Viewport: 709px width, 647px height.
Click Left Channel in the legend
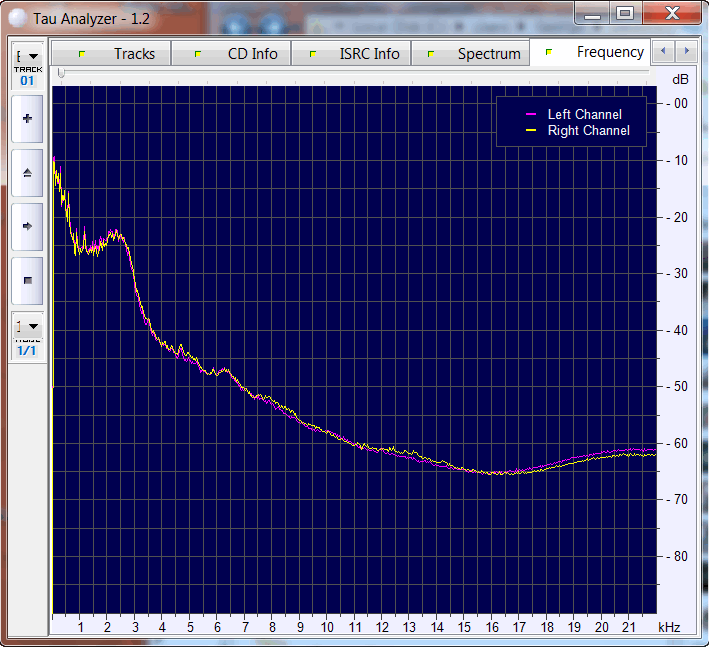click(x=584, y=115)
